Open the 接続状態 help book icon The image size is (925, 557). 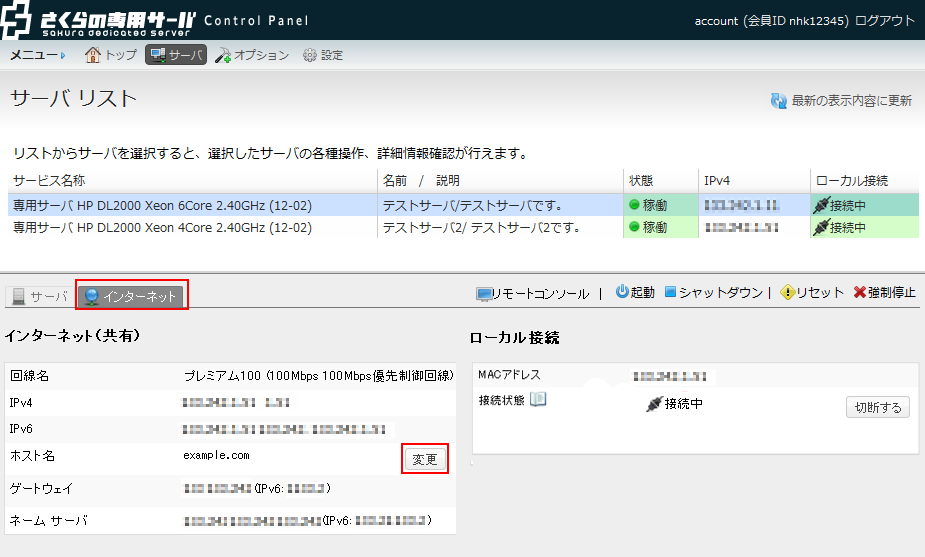538,400
